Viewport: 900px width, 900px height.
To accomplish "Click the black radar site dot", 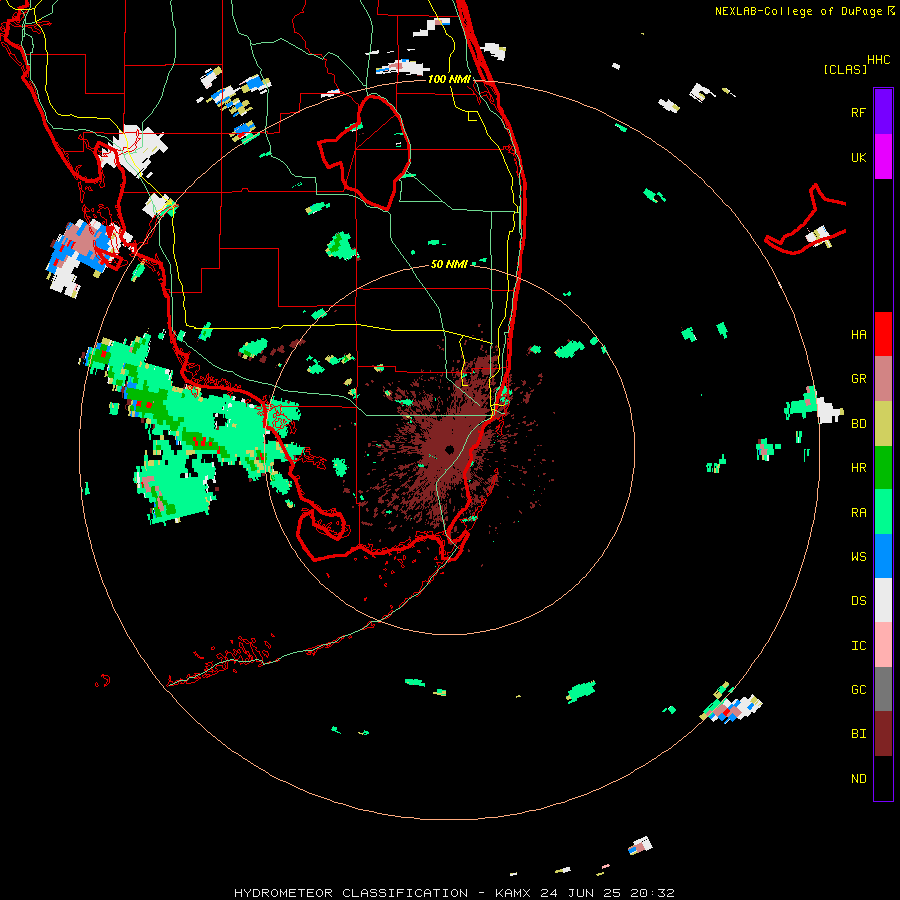I will (449, 449).
